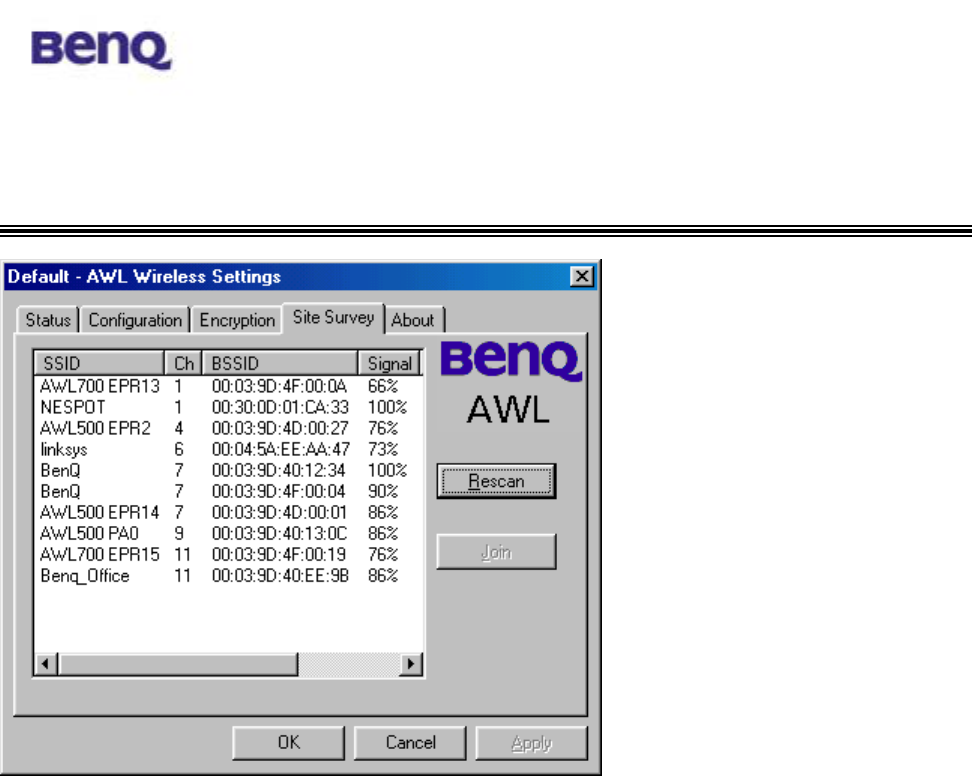Image resolution: width=972 pixels, height=776 pixels.
Task: Click BSSID 00:04:5A:EE:AA:47
Action: point(281,449)
